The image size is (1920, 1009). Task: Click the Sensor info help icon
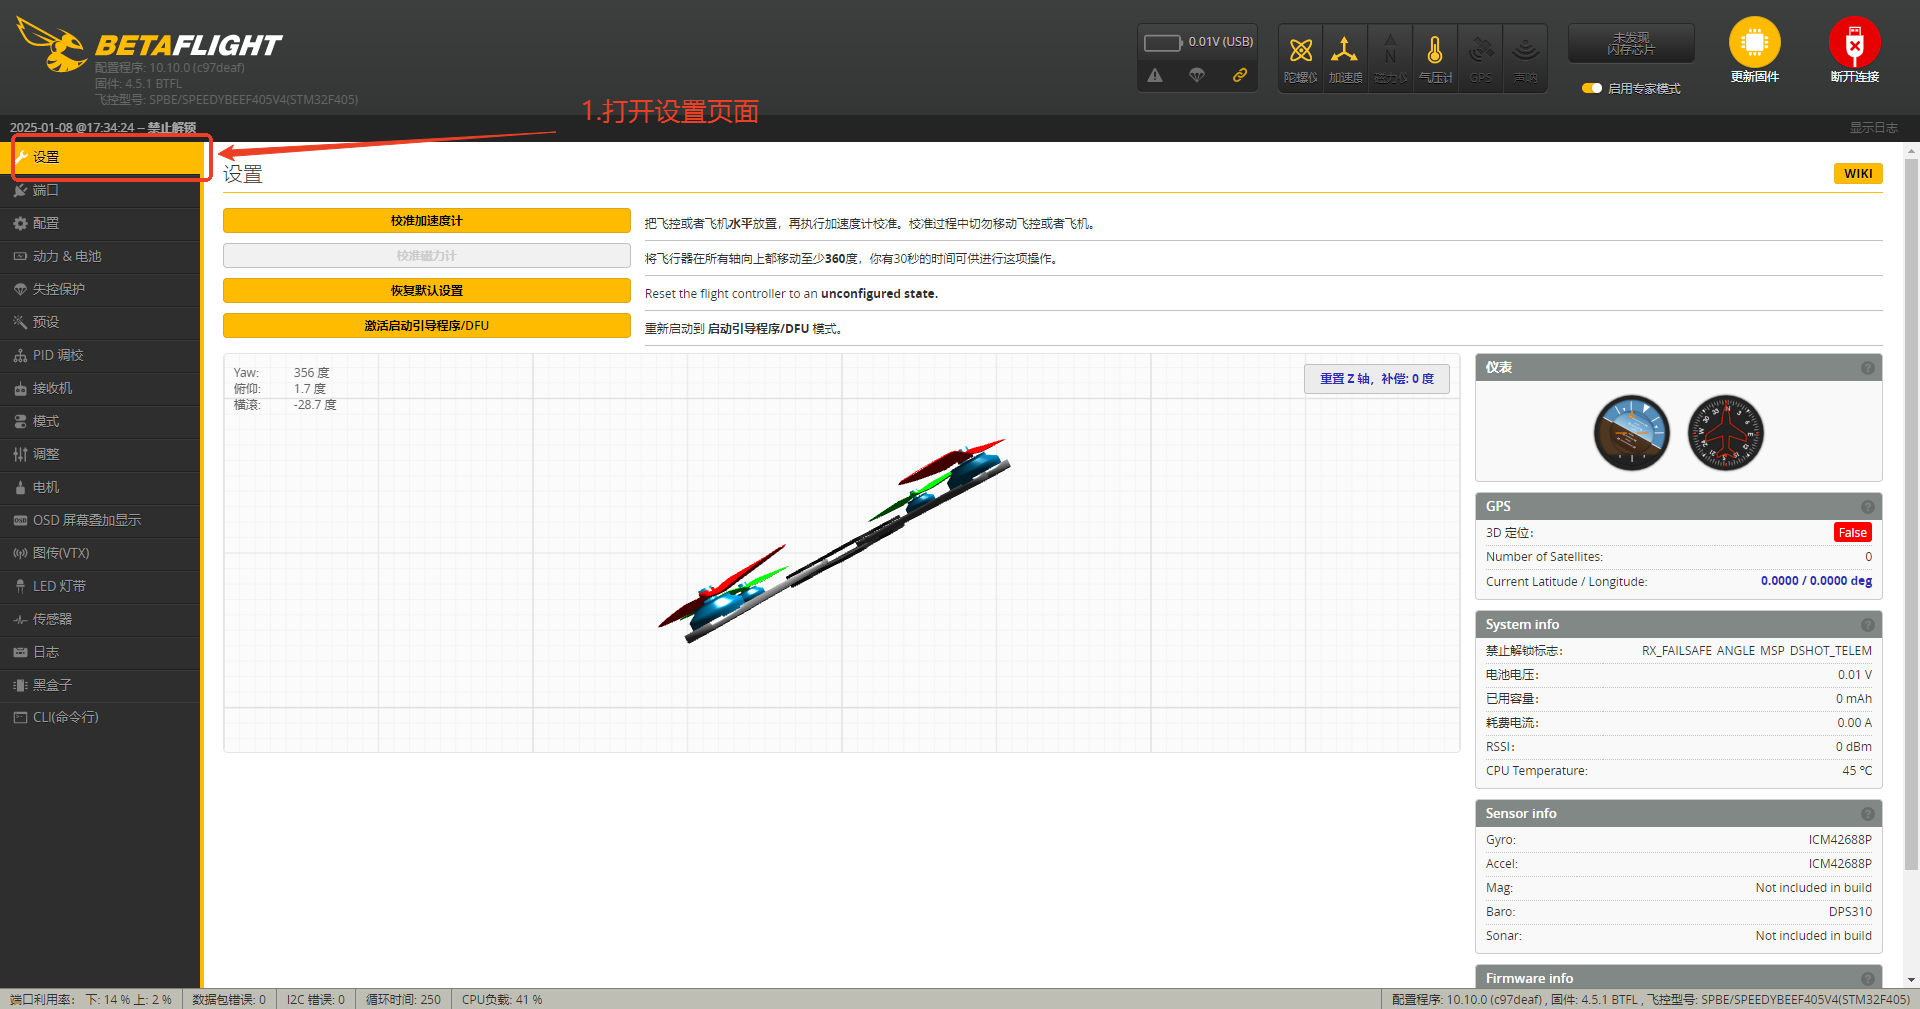(1867, 814)
